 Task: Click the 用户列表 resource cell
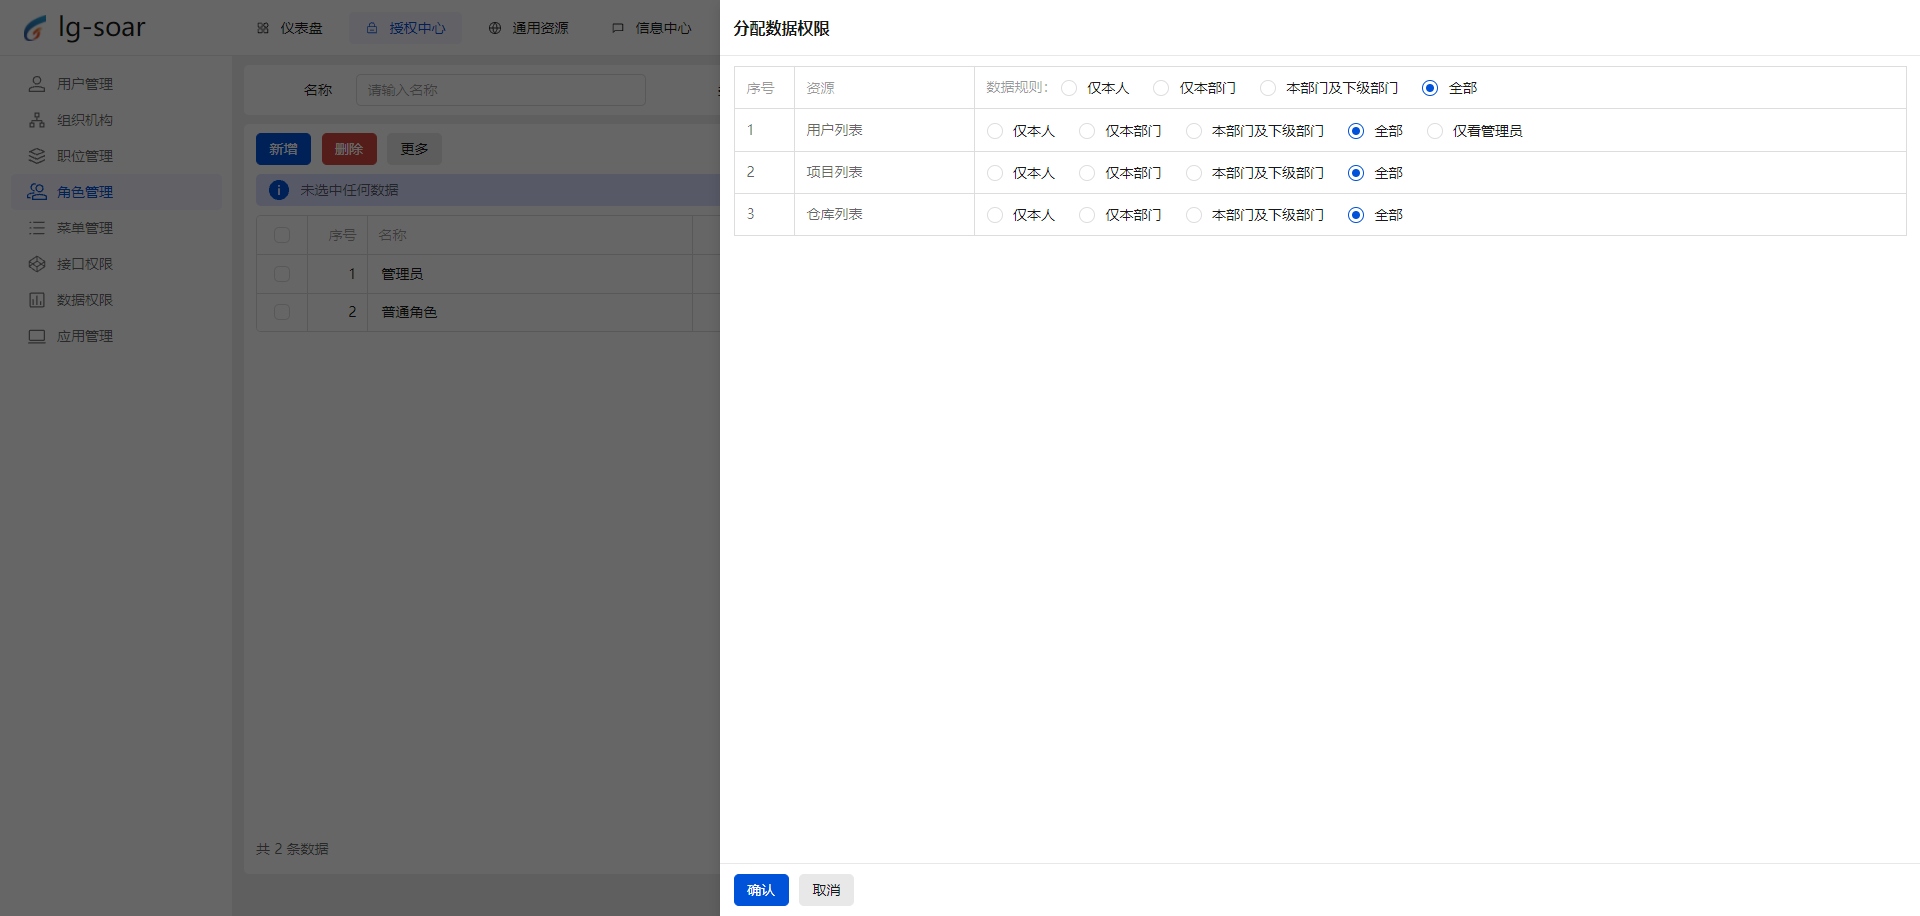point(884,130)
